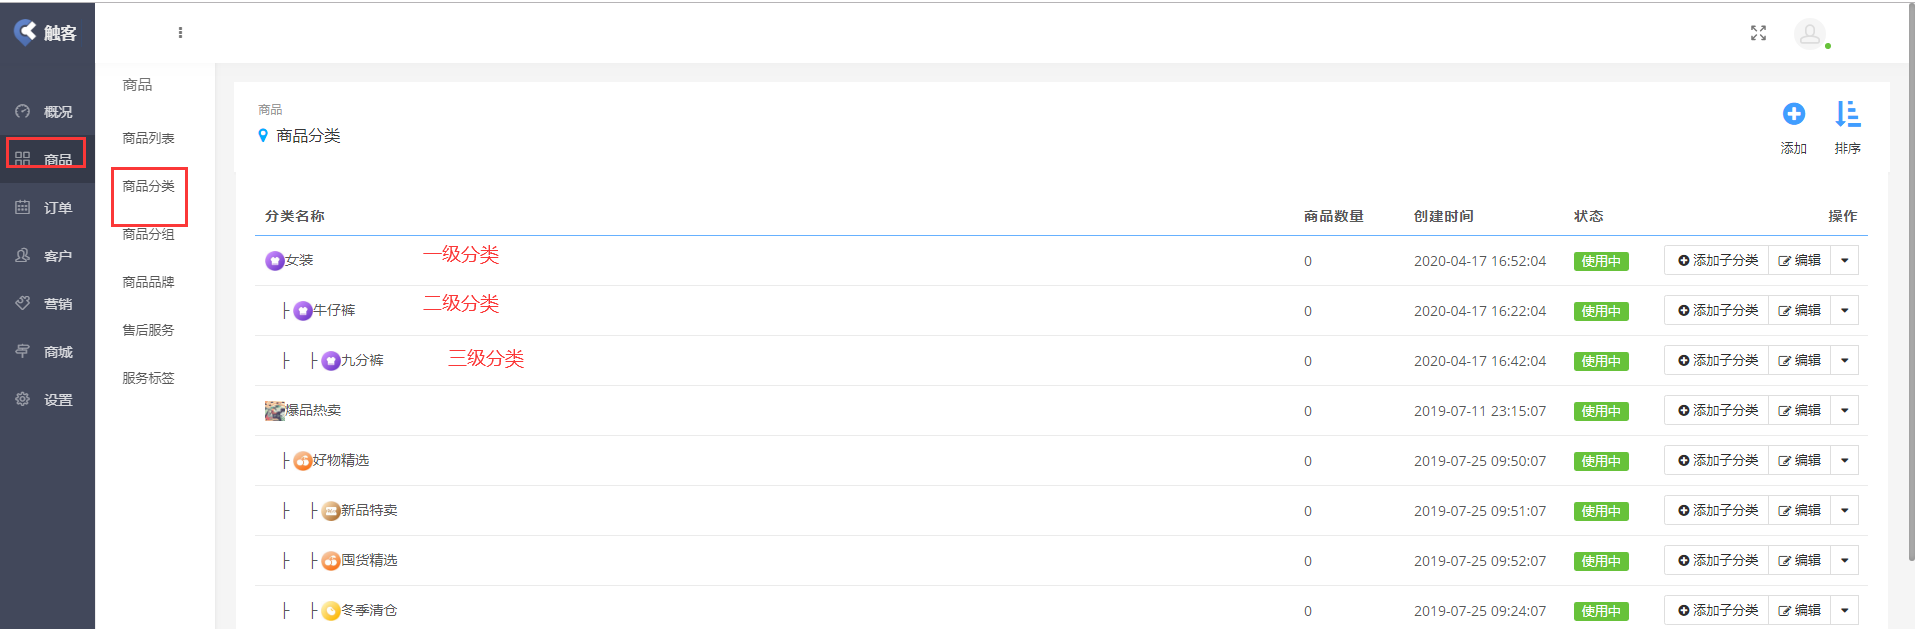Open dropdown arrow for 女装 row

click(1844, 261)
